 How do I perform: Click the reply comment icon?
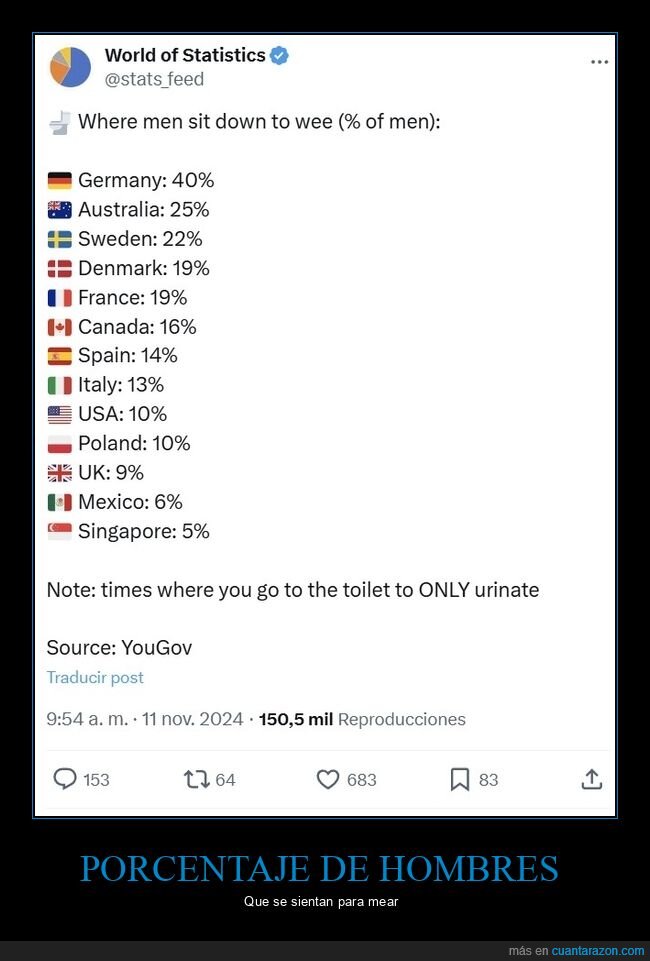point(65,779)
